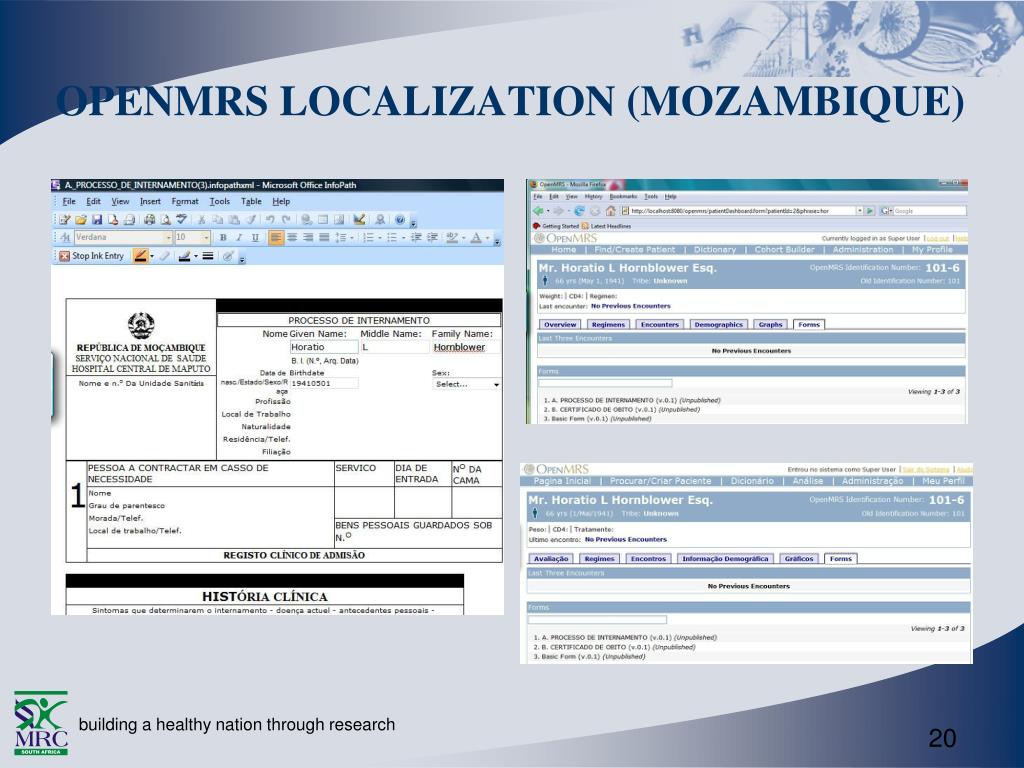
Task: Toggle Bold formatting in InfoPath
Action: coord(223,238)
